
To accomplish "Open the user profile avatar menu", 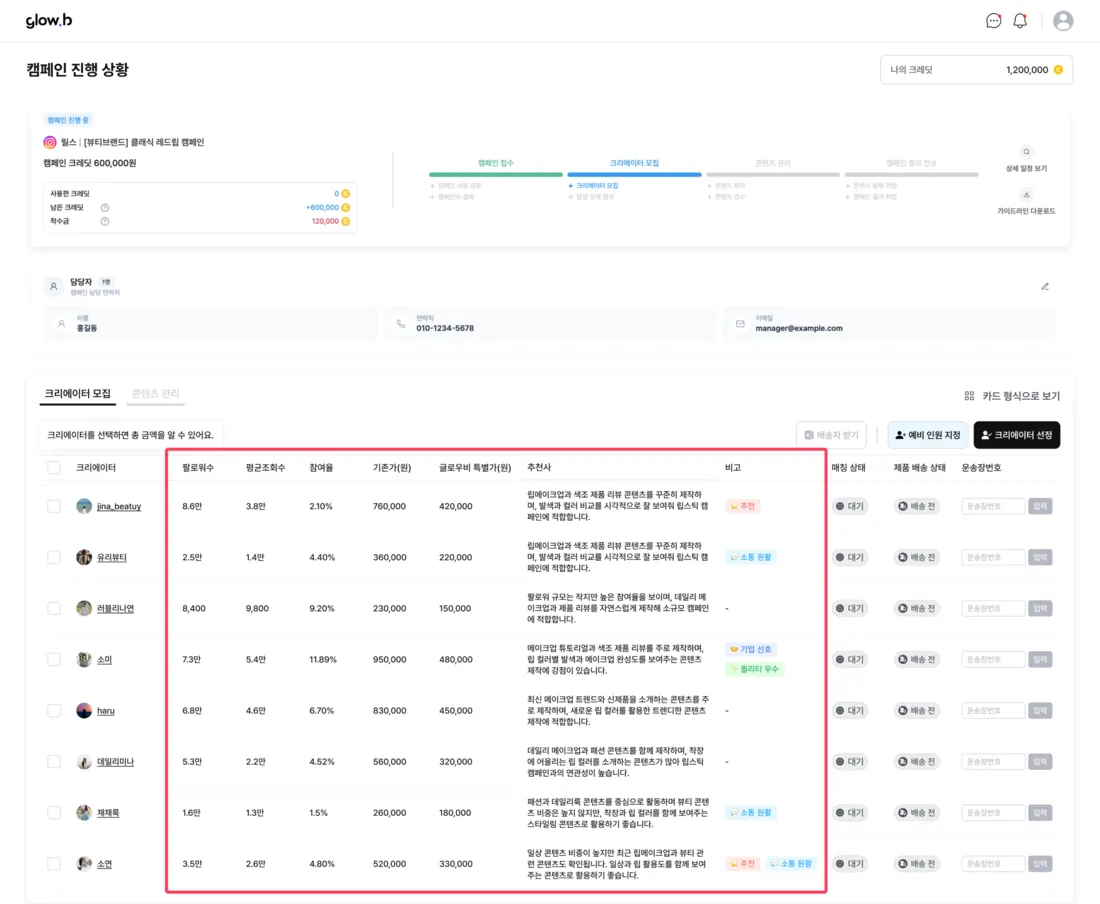I will [1063, 21].
